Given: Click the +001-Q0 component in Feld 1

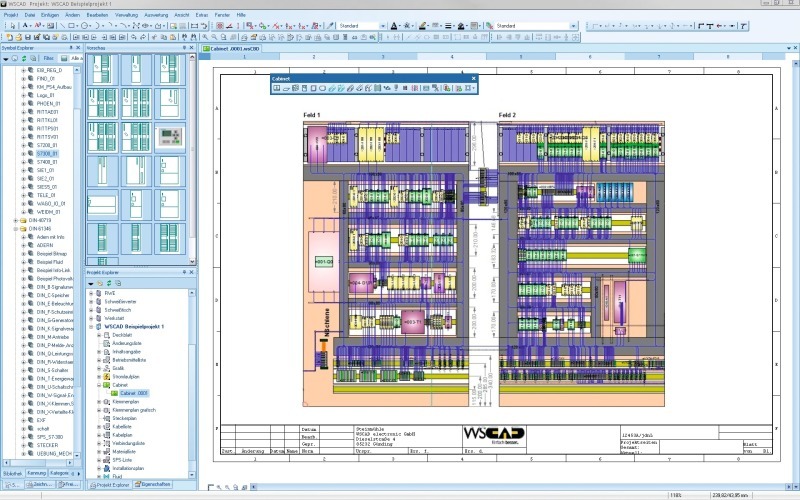Looking at the screenshot, I should point(323,262).
